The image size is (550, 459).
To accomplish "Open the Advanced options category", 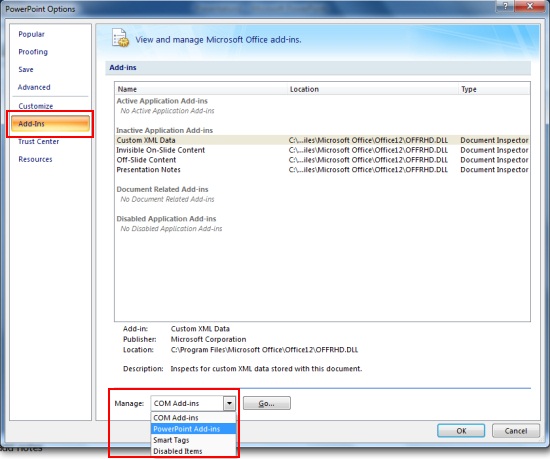I will pos(34,87).
